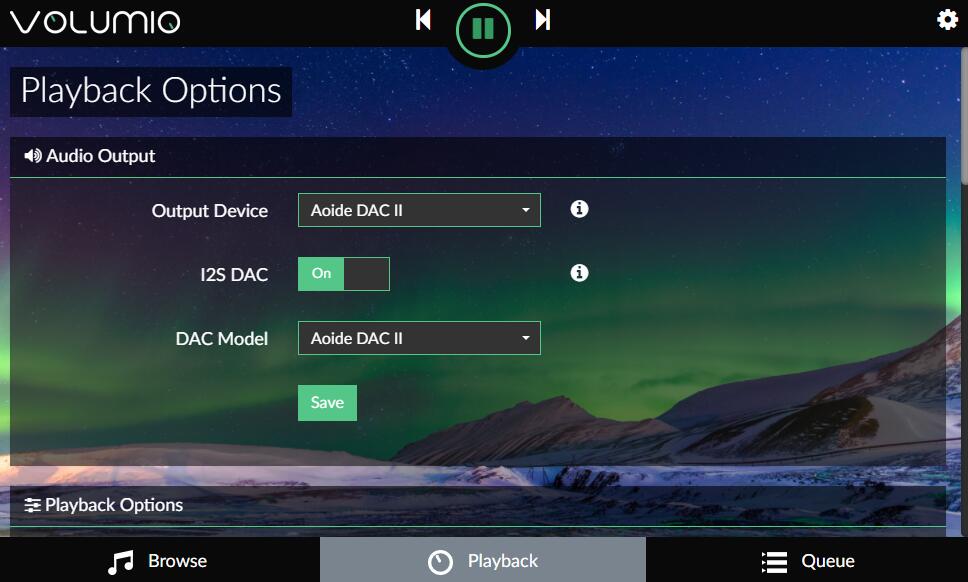
Task: Click the sliders icon beside Playback Options
Action: (32, 505)
